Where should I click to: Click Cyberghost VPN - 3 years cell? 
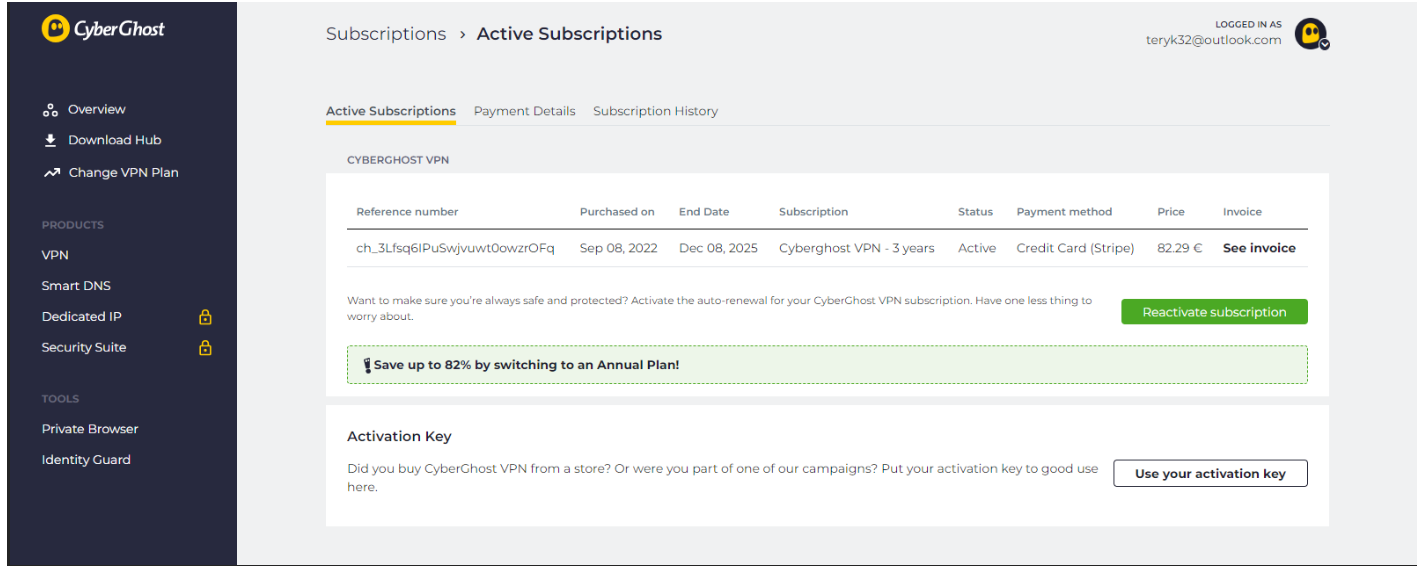tap(857, 248)
